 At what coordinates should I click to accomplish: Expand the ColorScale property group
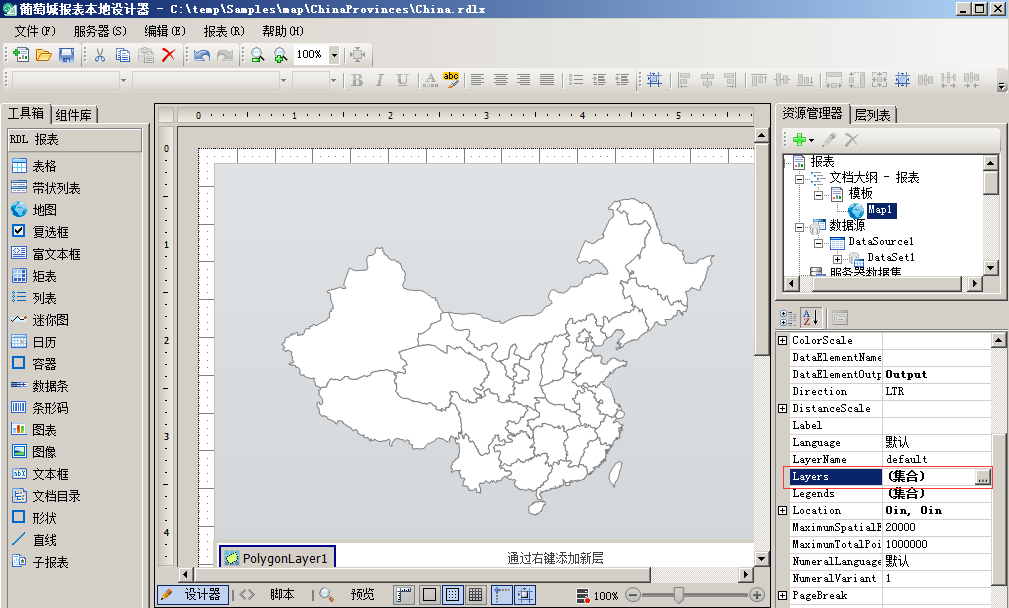[x=783, y=341]
